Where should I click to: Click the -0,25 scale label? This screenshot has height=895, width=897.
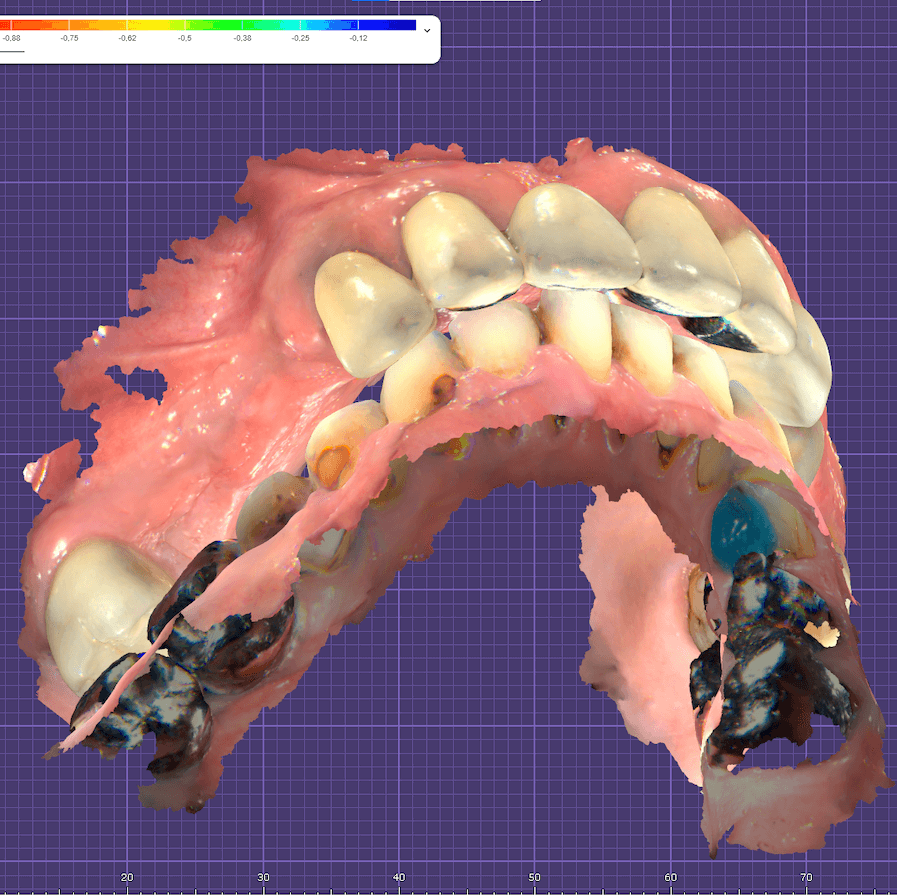300,38
